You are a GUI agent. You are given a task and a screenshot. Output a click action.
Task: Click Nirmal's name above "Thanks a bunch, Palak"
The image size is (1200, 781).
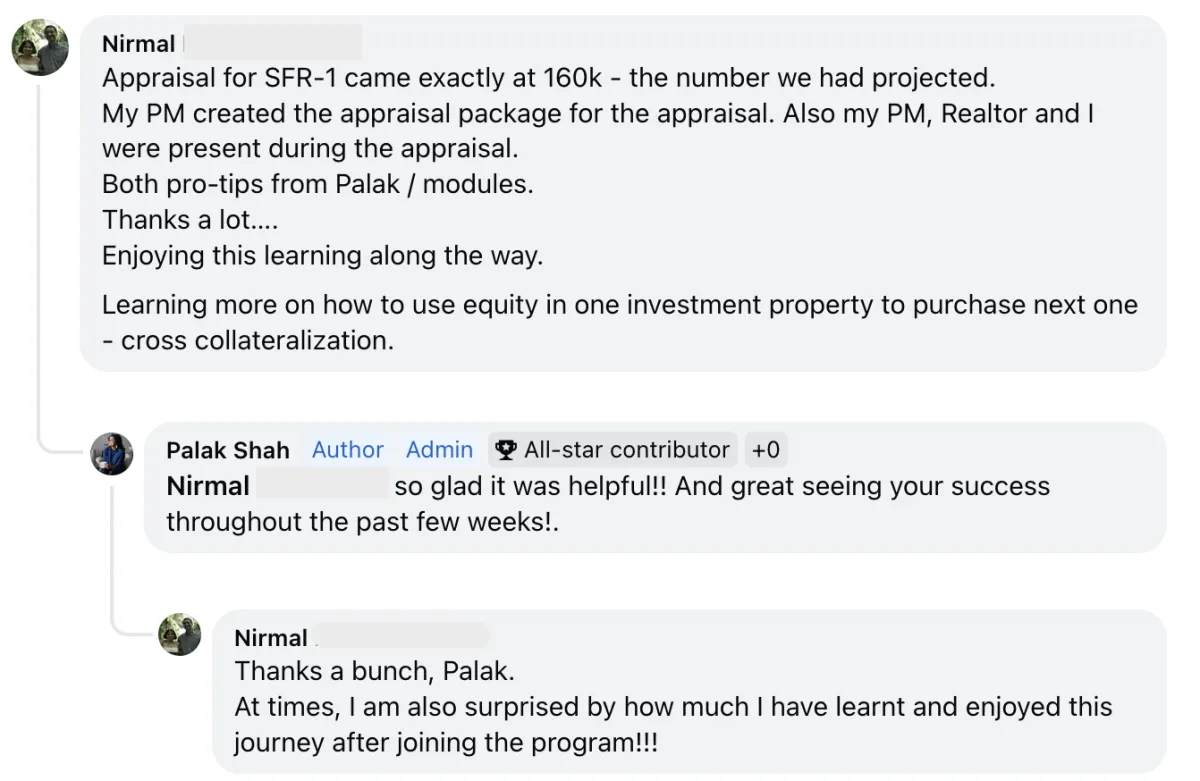pos(271,638)
